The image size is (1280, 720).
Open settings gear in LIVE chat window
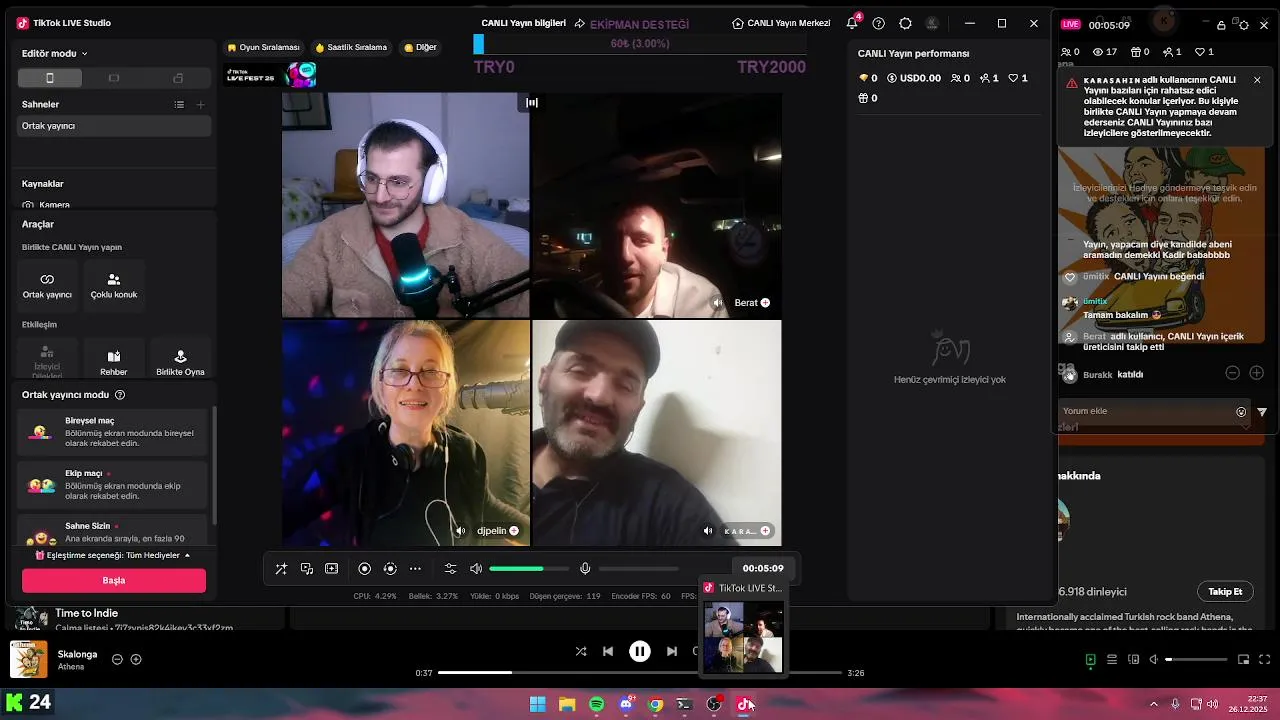[1244, 25]
